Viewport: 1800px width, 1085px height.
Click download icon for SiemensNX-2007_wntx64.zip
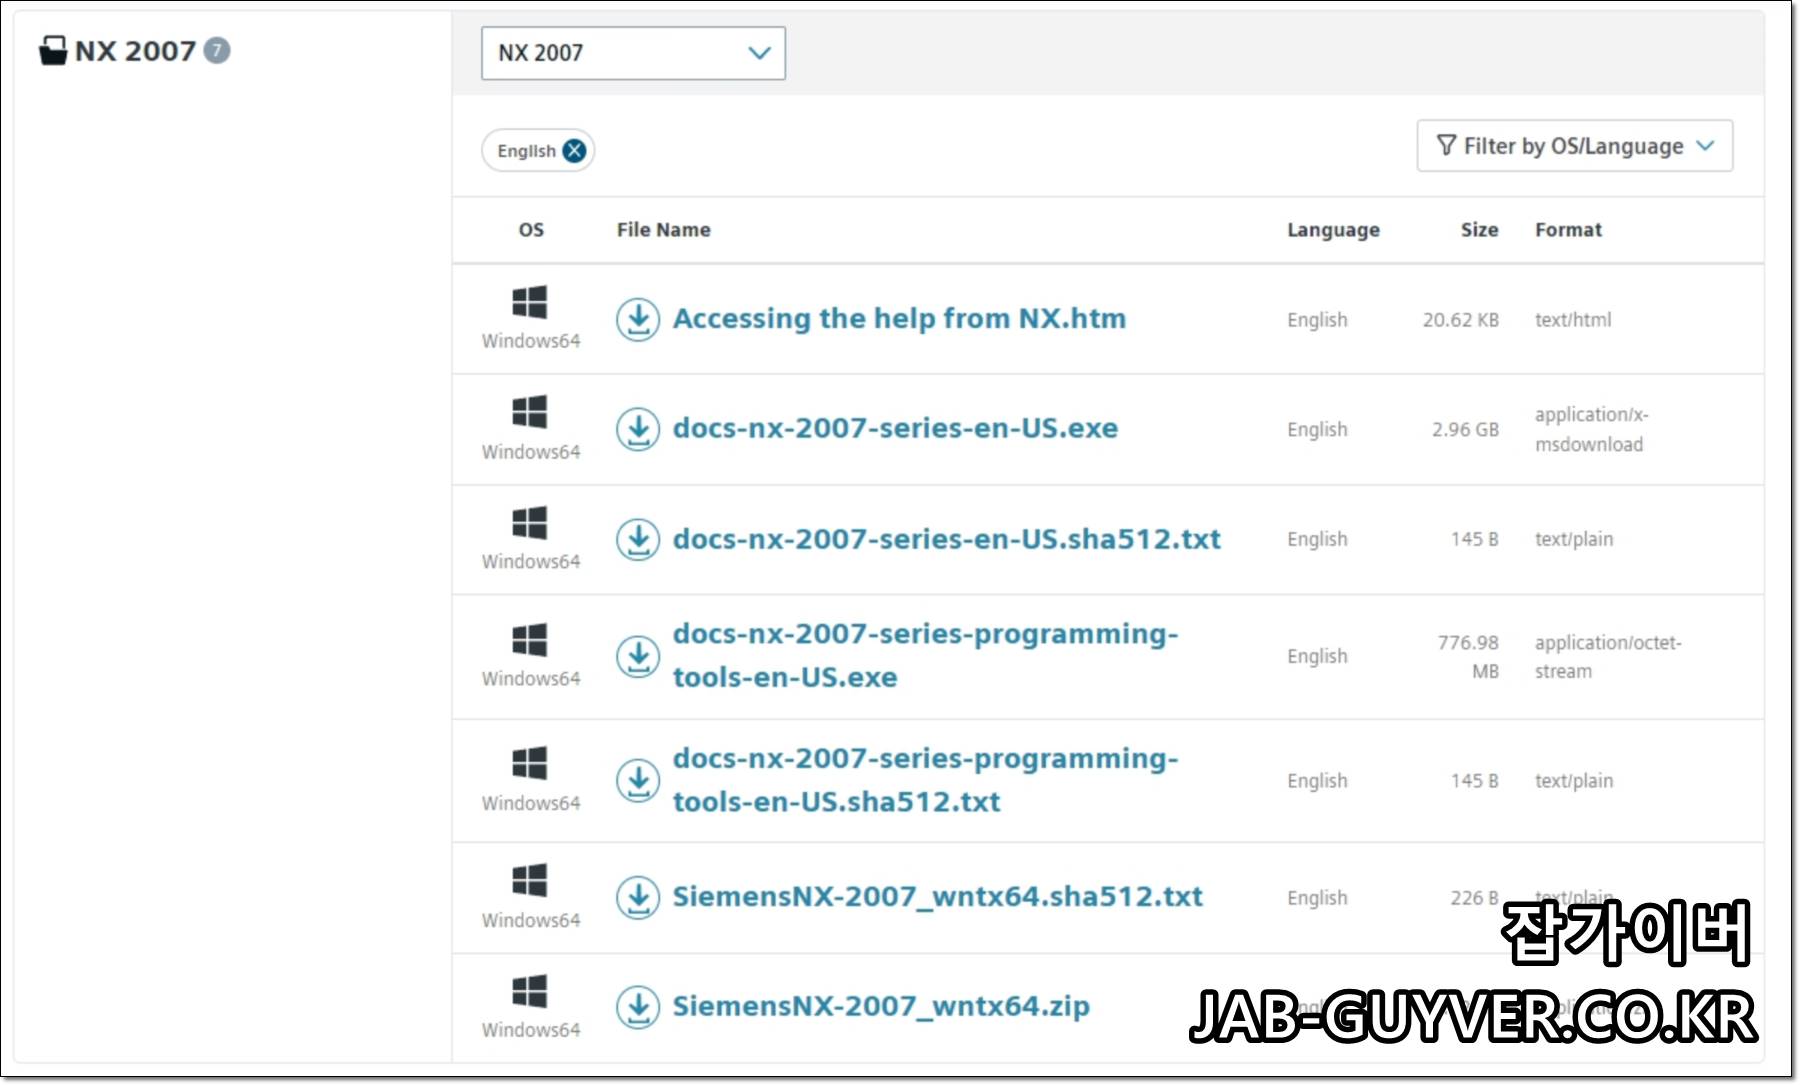click(x=638, y=1007)
